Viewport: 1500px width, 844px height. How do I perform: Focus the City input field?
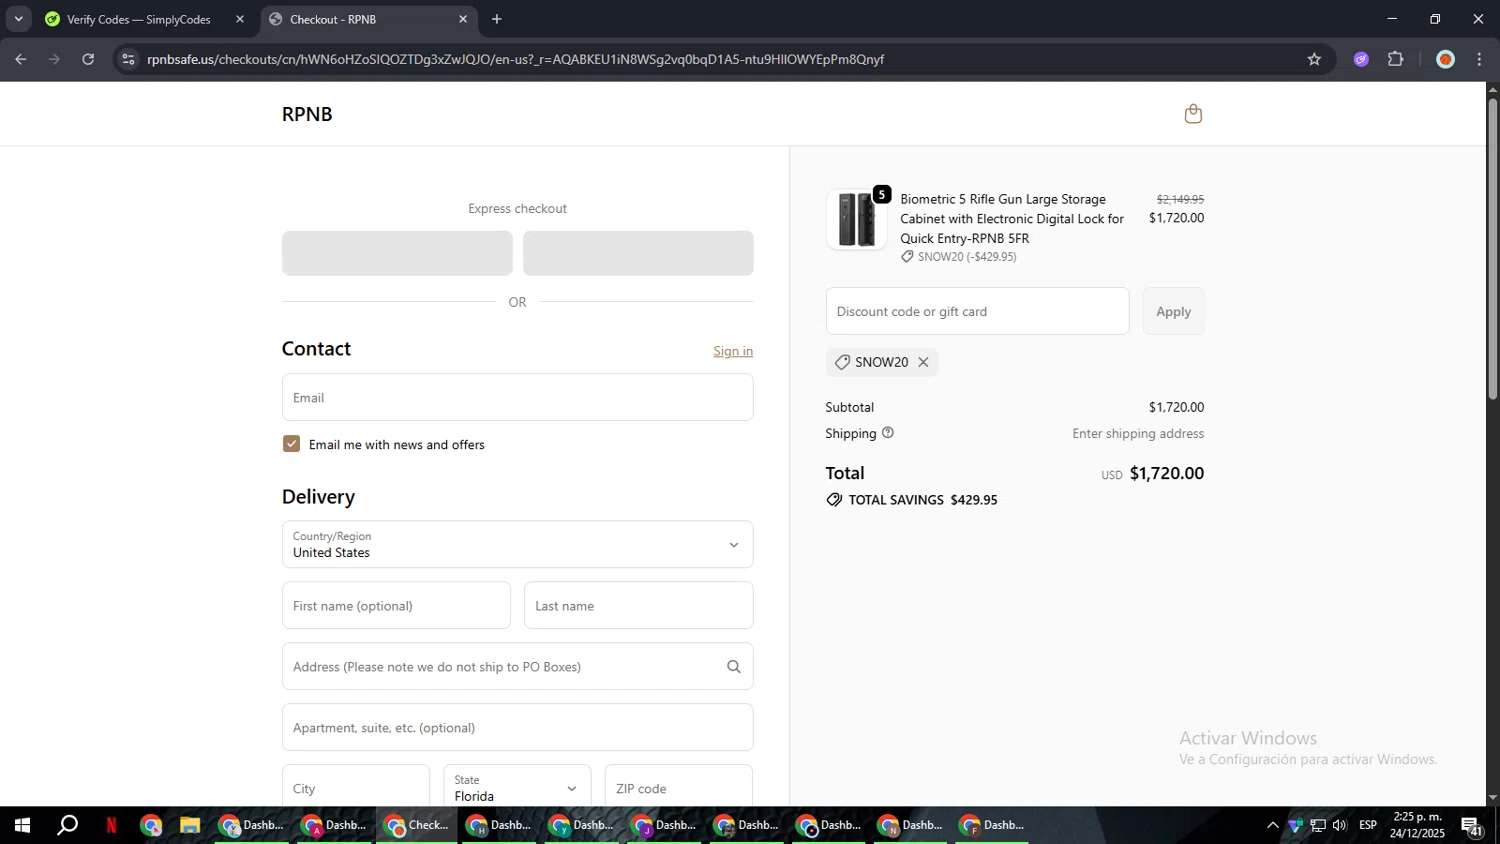356,787
